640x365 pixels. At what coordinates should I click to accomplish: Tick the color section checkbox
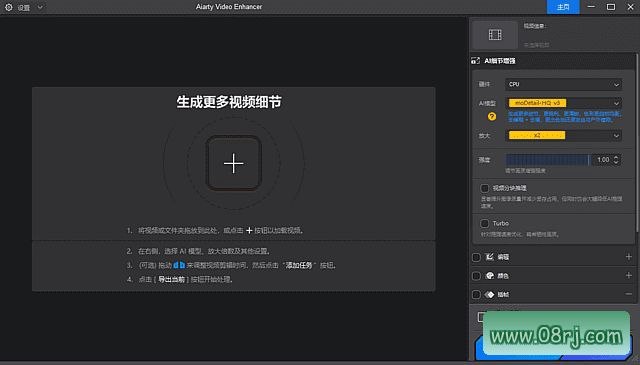coord(476,276)
